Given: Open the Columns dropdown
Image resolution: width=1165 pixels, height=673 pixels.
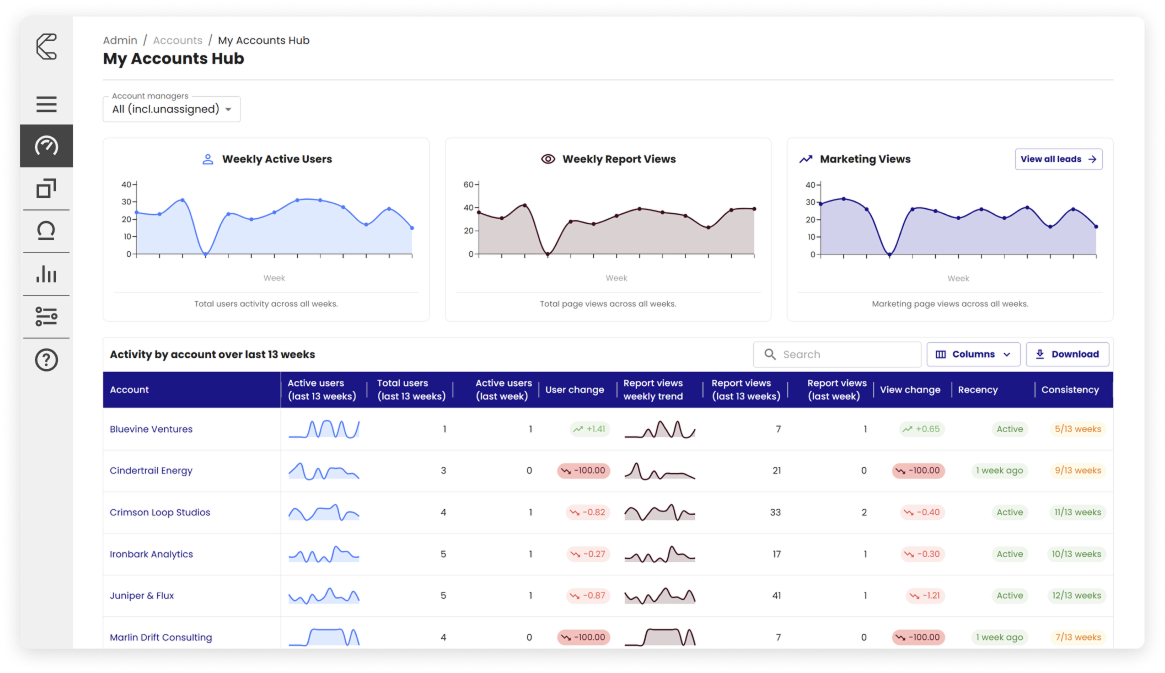Looking at the screenshot, I should point(973,354).
